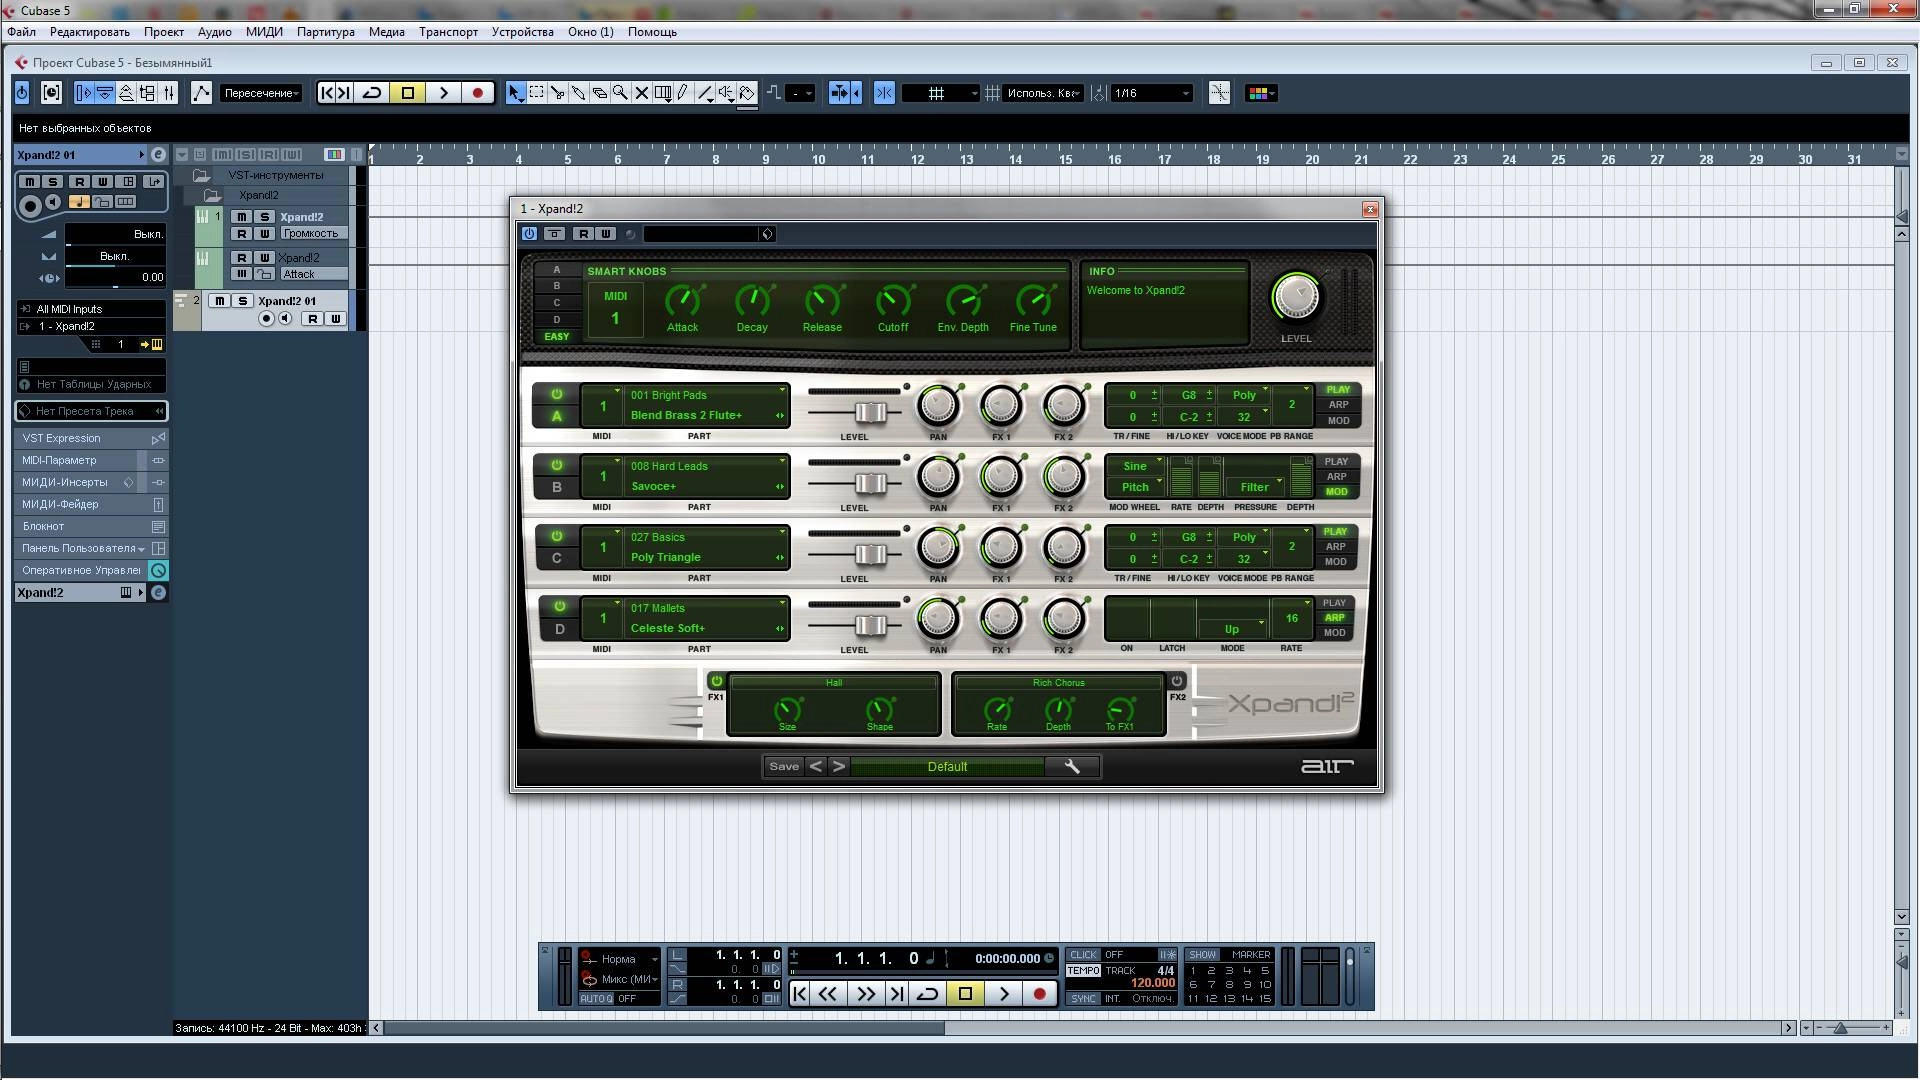Screen dimensions: 1920x1080
Task: Click the Cycle loop button in toolbar
Action: pyautogui.click(x=372, y=93)
